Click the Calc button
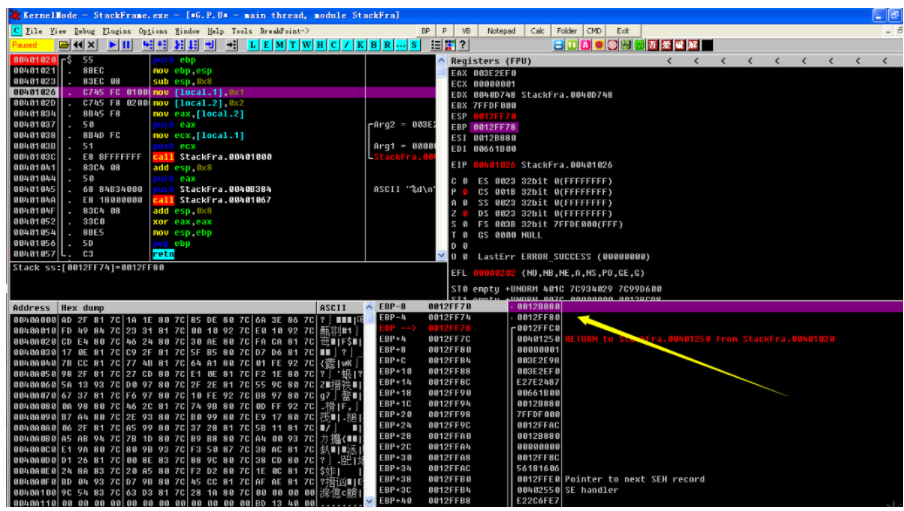 [x=537, y=31]
